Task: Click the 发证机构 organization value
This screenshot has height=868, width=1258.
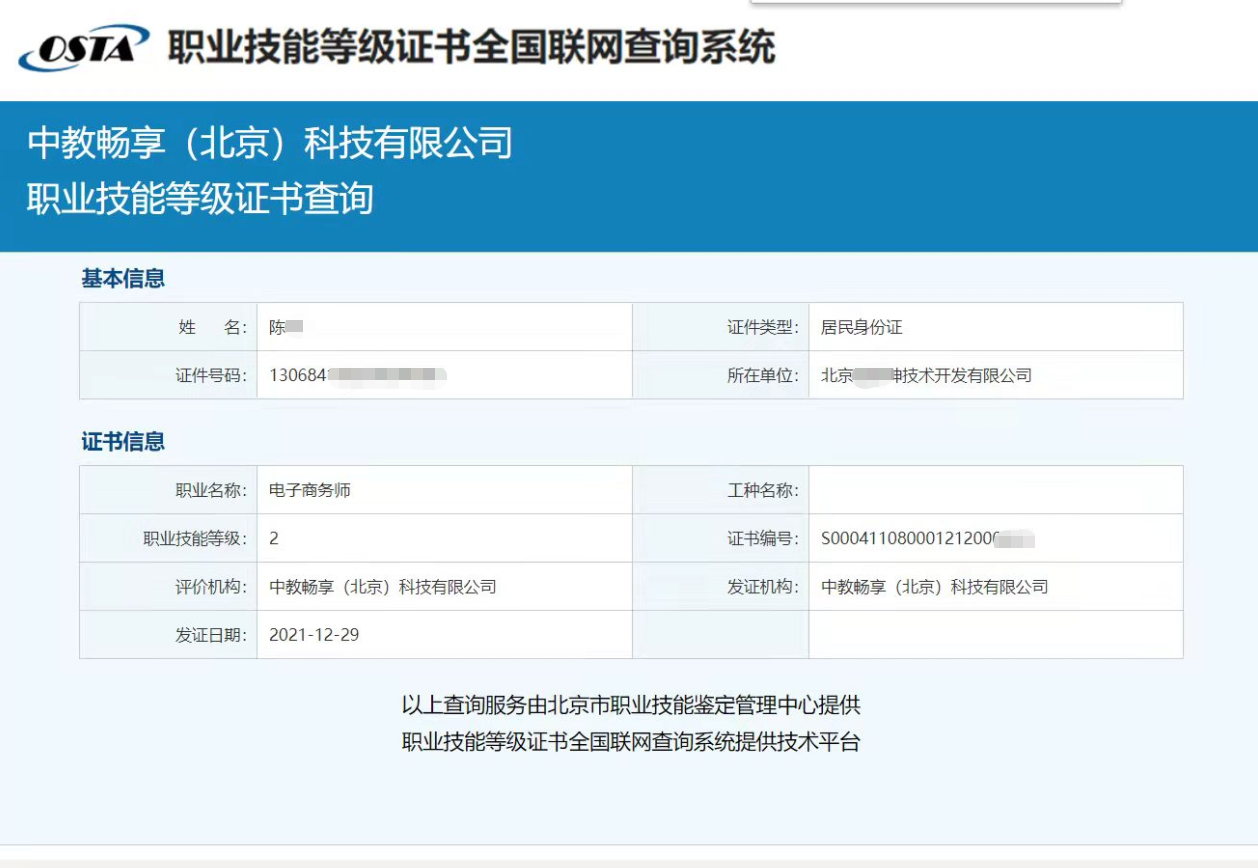Action: pyautogui.click(x=934, y=587)
